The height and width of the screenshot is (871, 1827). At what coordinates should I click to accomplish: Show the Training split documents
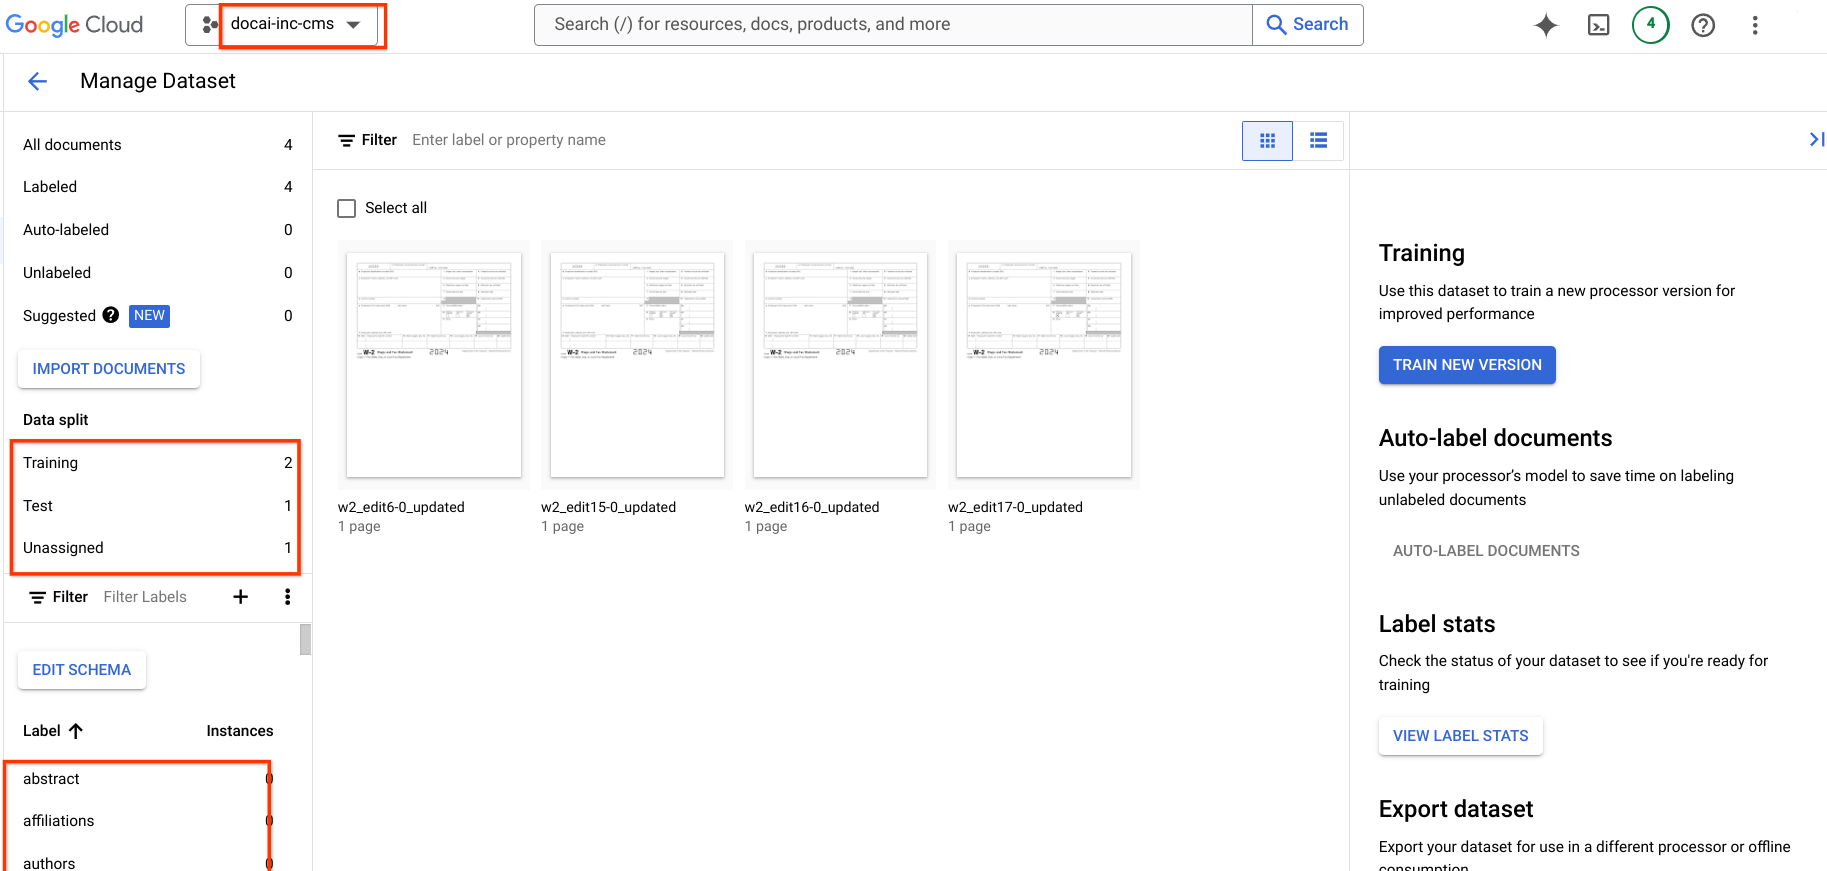[157, 463]
